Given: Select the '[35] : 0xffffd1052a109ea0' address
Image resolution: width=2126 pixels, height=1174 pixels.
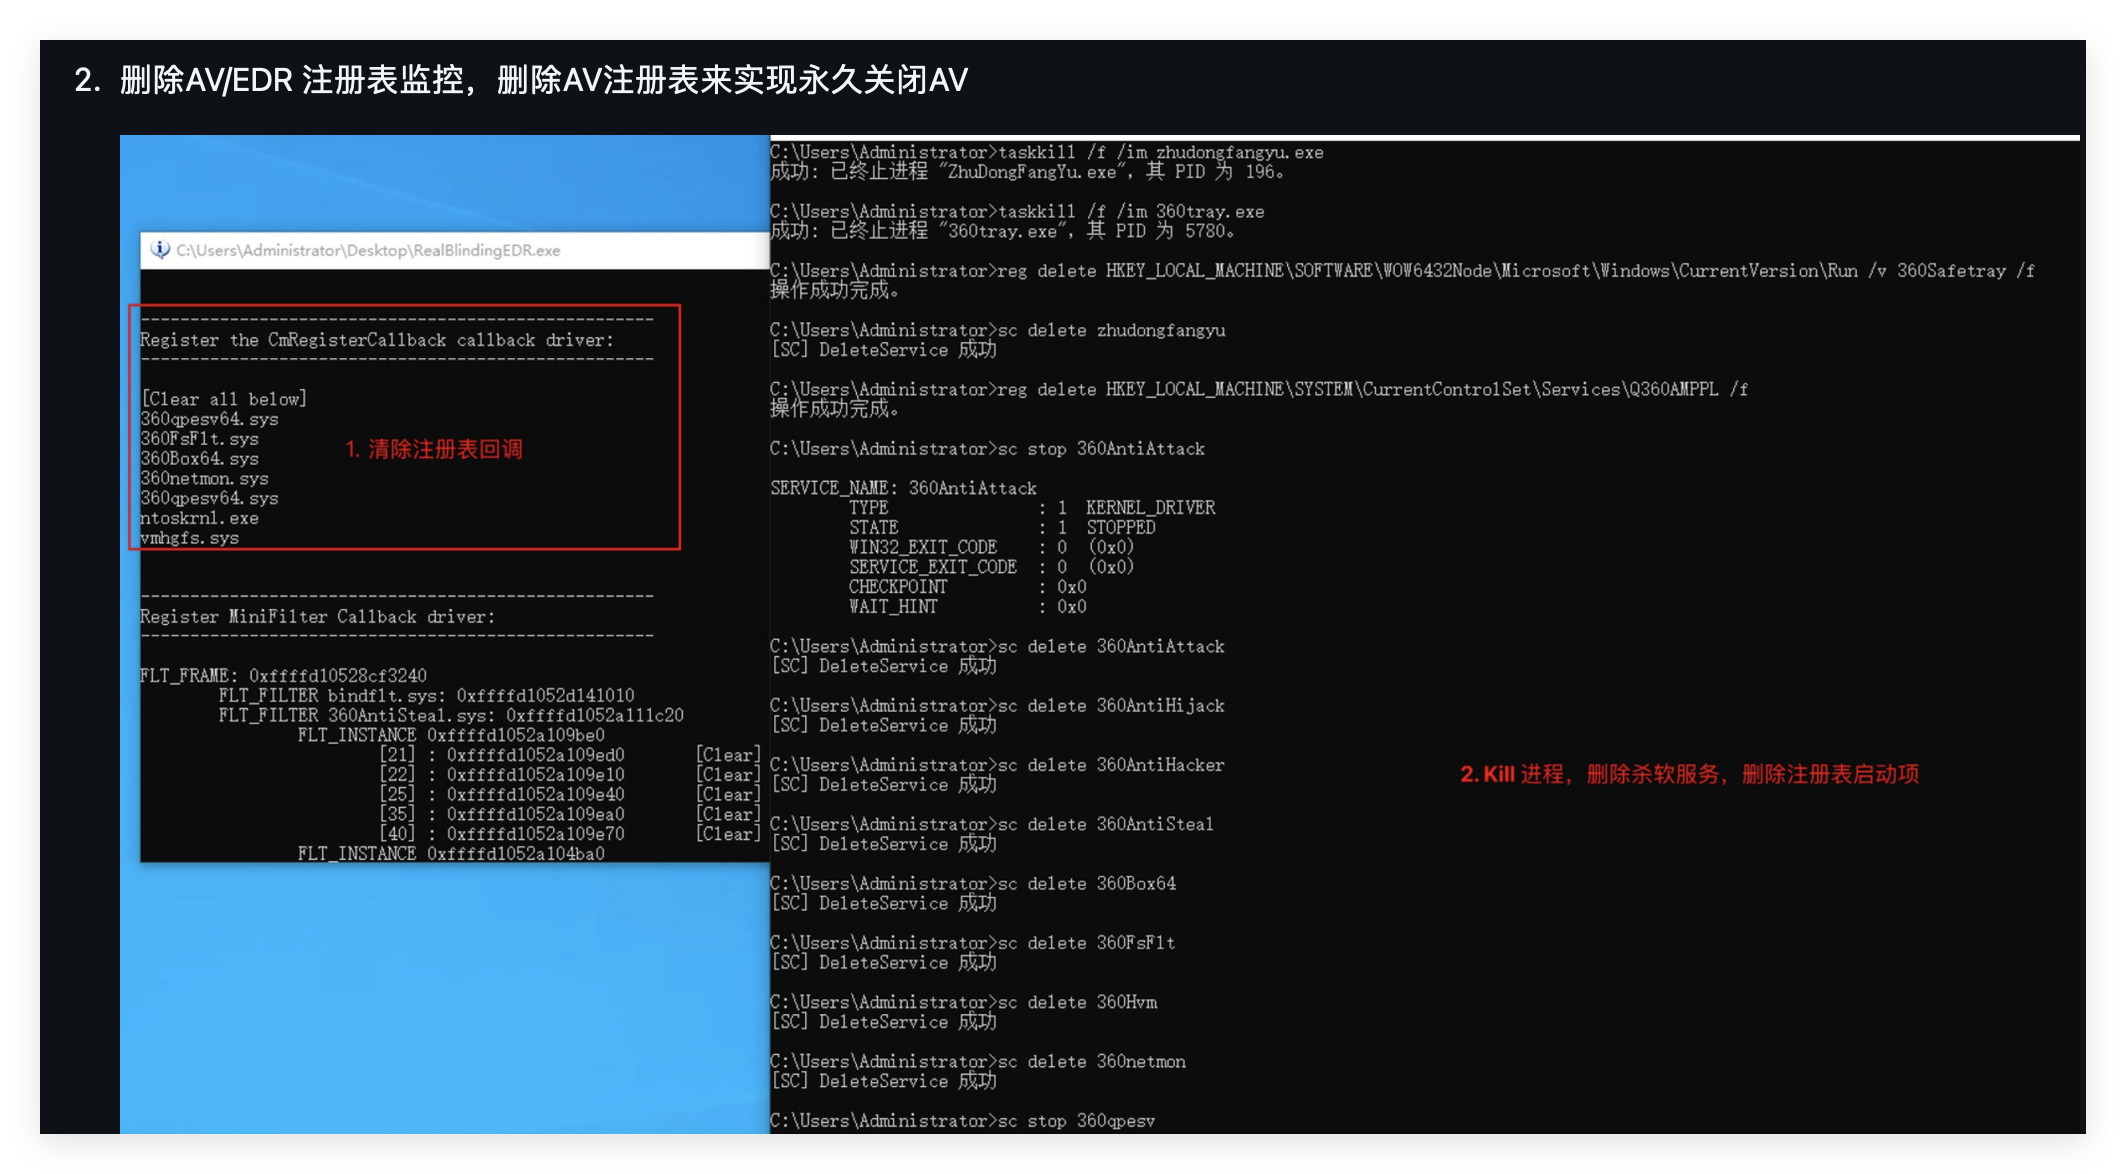Looking at the screenshot, I should [502, 814].
